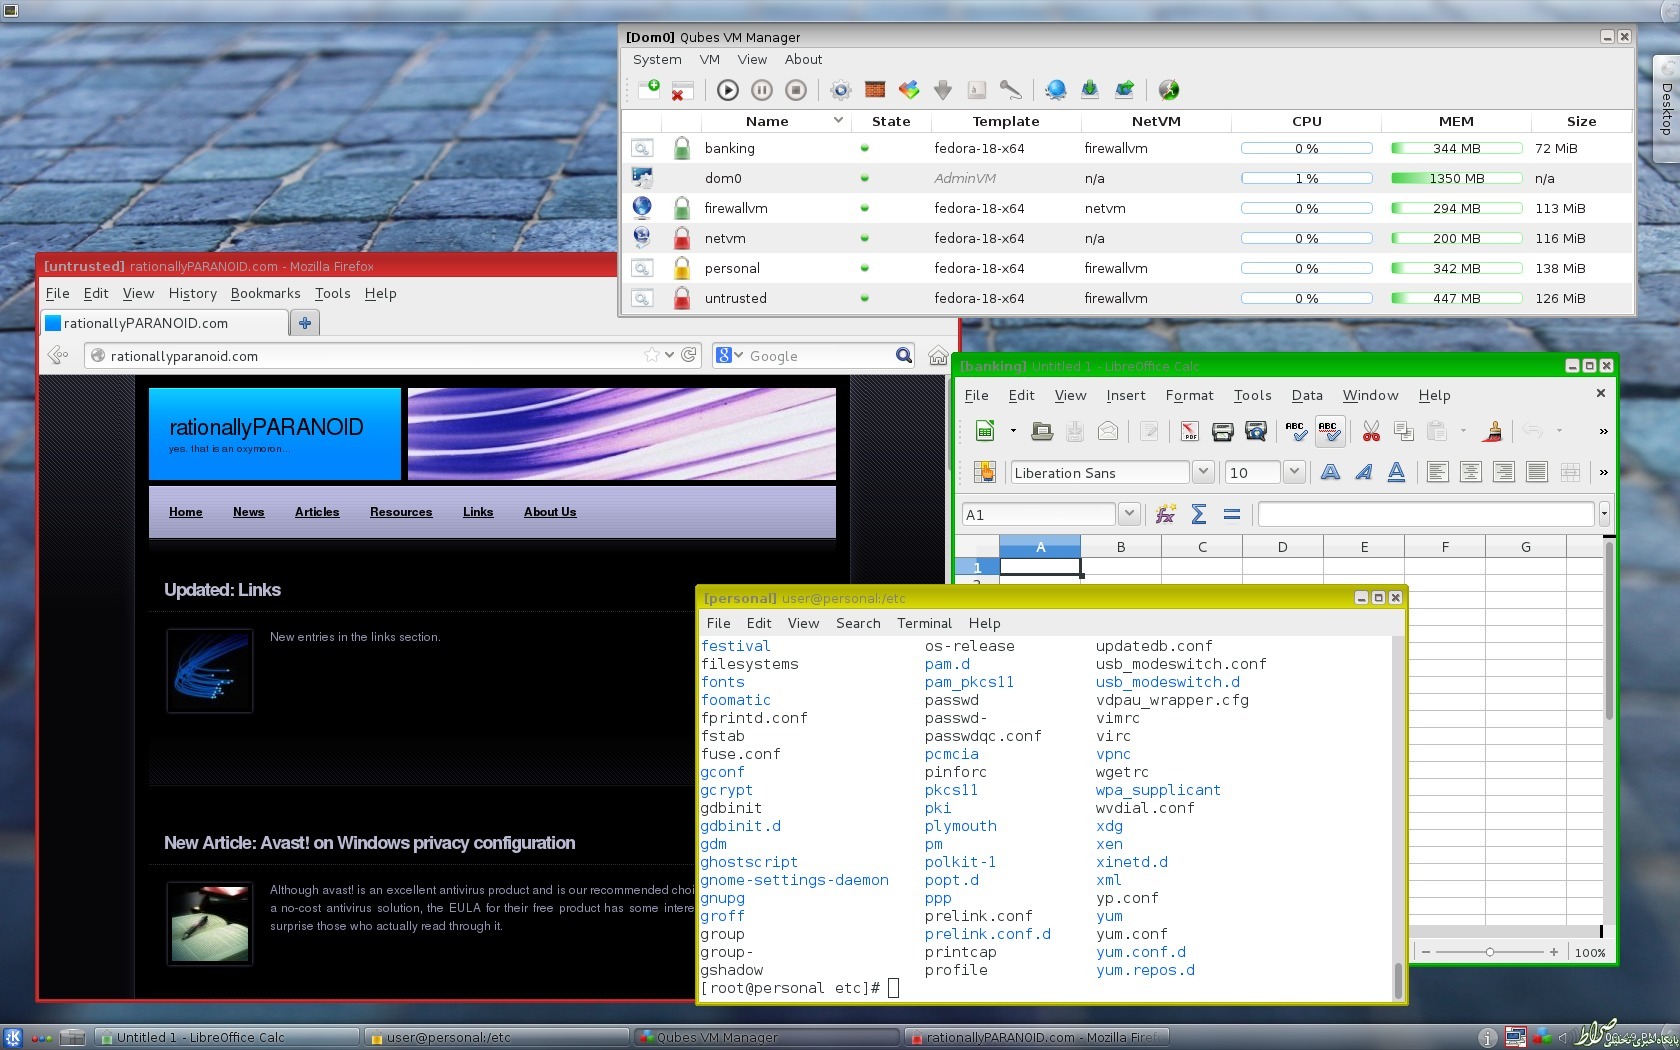Screen dimensions: 1680x1050
Task: Show more Standard toolbar buttons in Calc
Action: pos(1603,431)
